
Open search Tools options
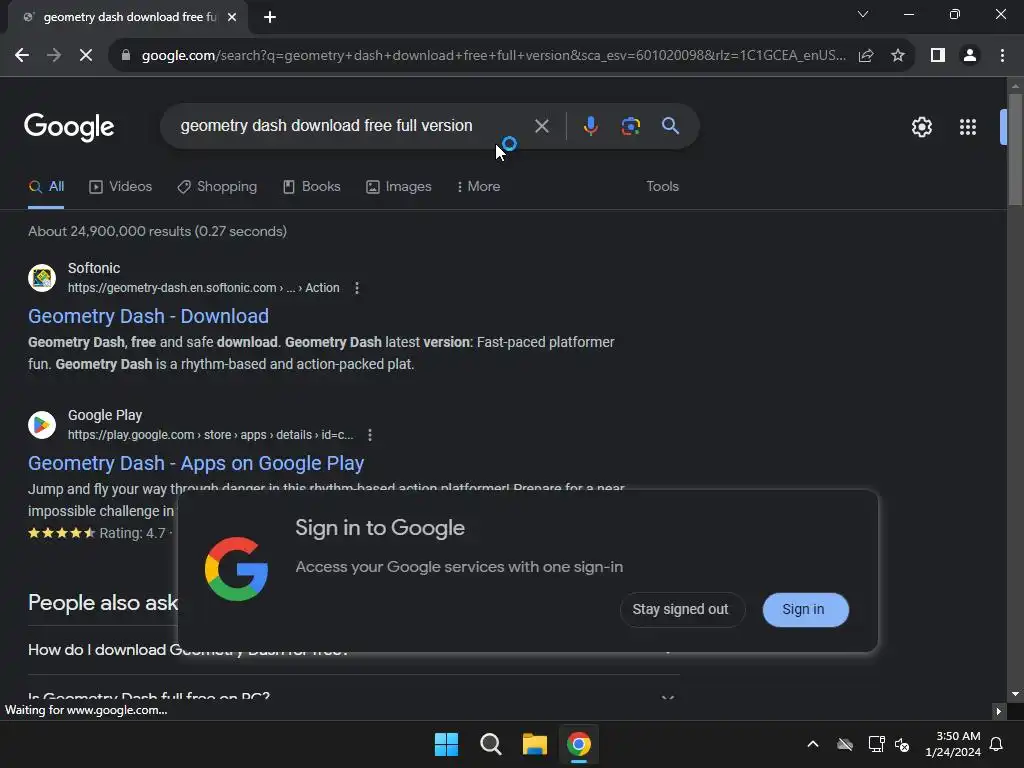point(662,187)
